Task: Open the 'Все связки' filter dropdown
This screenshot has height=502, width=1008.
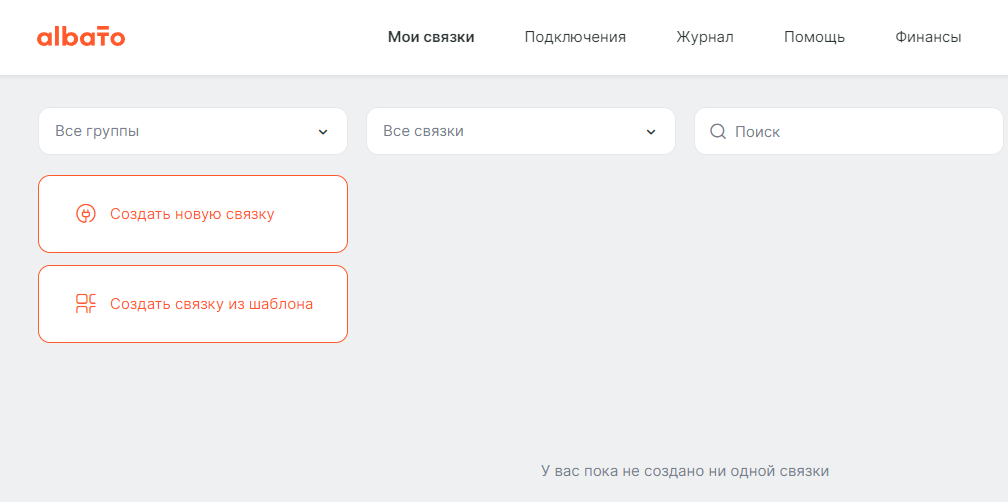Action: pyautogui.click(x=520, y=131)
